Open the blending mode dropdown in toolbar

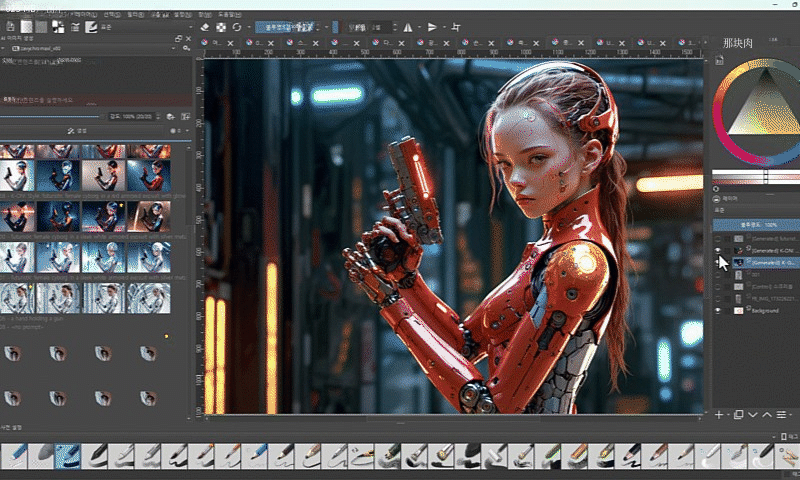(290, 27)
